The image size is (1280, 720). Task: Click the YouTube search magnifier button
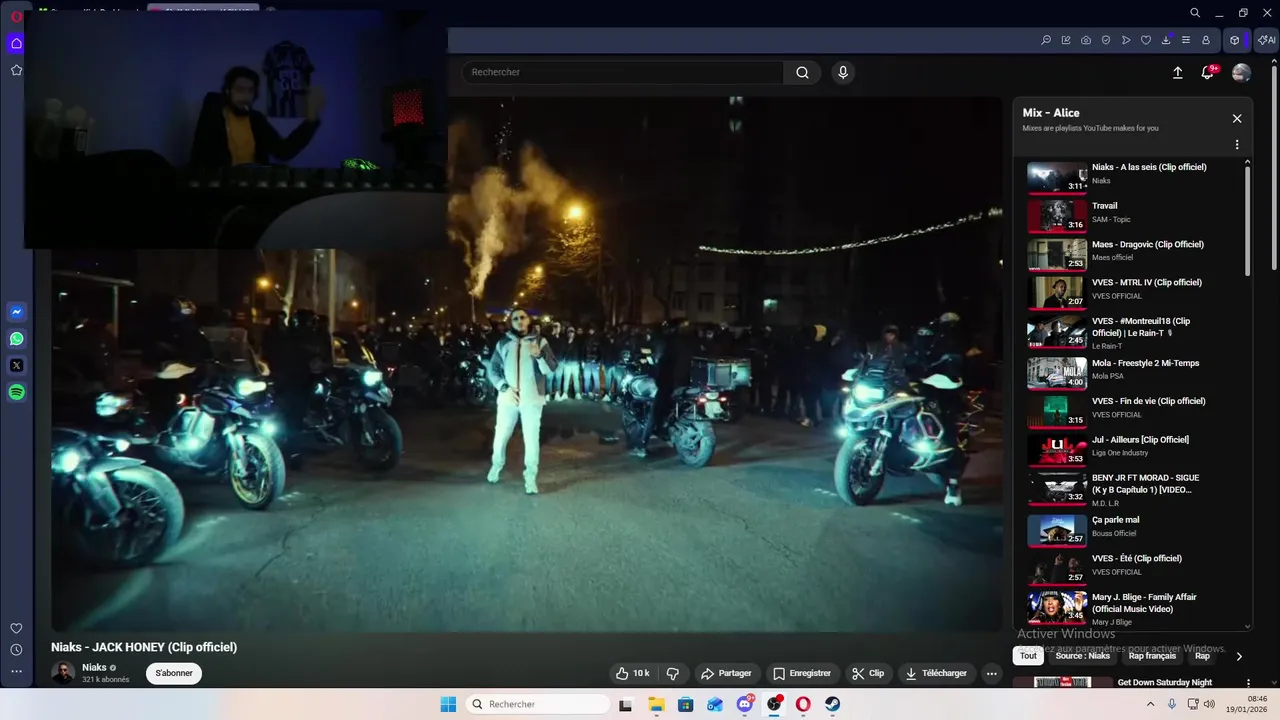click(x=802, y=72)
